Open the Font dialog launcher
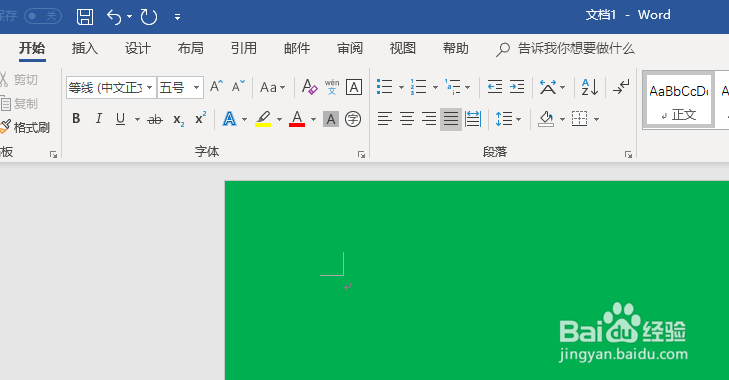Image resolution: width=729 pixels, height=380 pixels. click(x=361, y=154)
